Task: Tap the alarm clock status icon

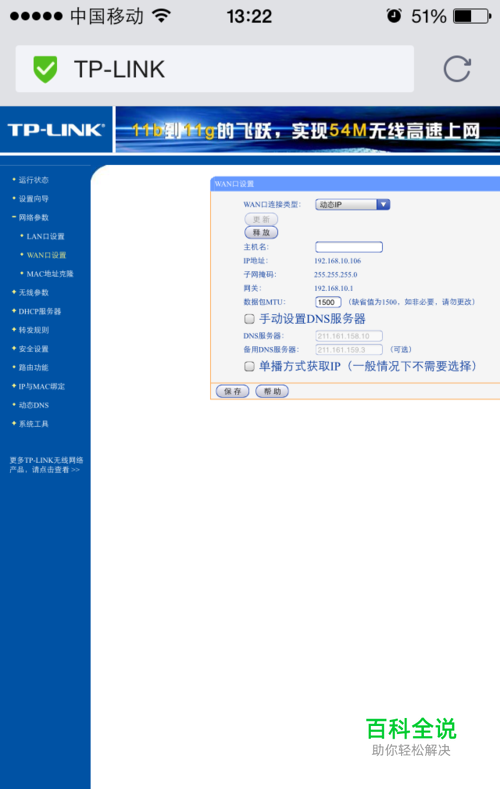Action: click(x=394, y=16)
